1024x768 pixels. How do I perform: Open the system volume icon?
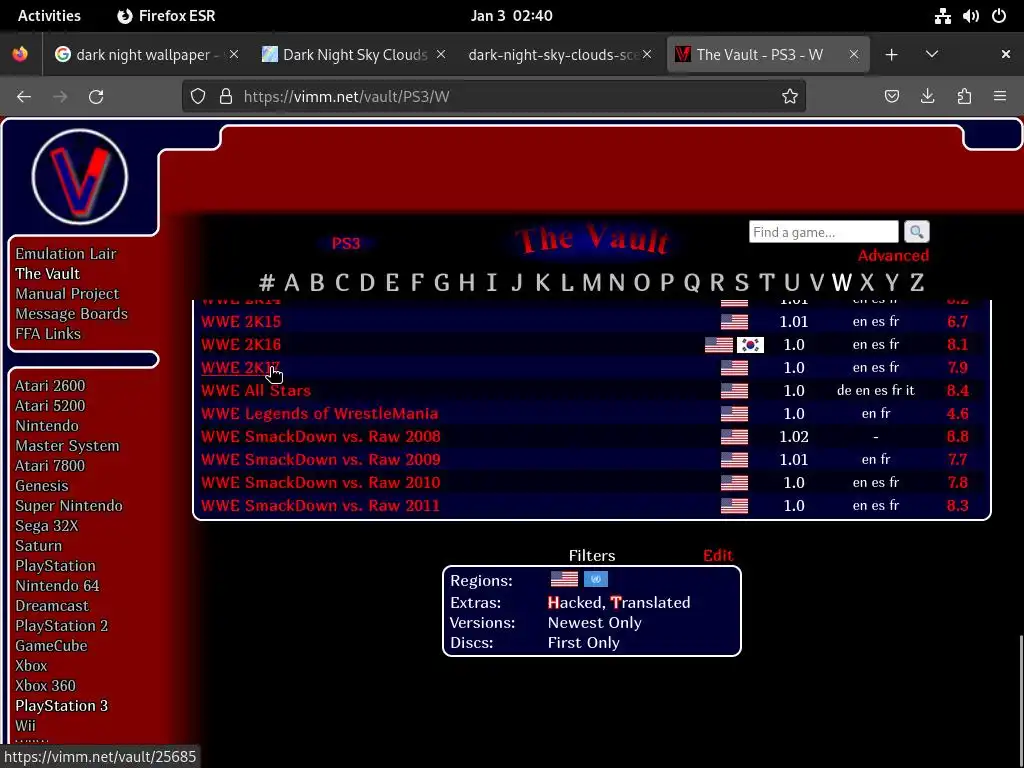[x=970, y=16]
